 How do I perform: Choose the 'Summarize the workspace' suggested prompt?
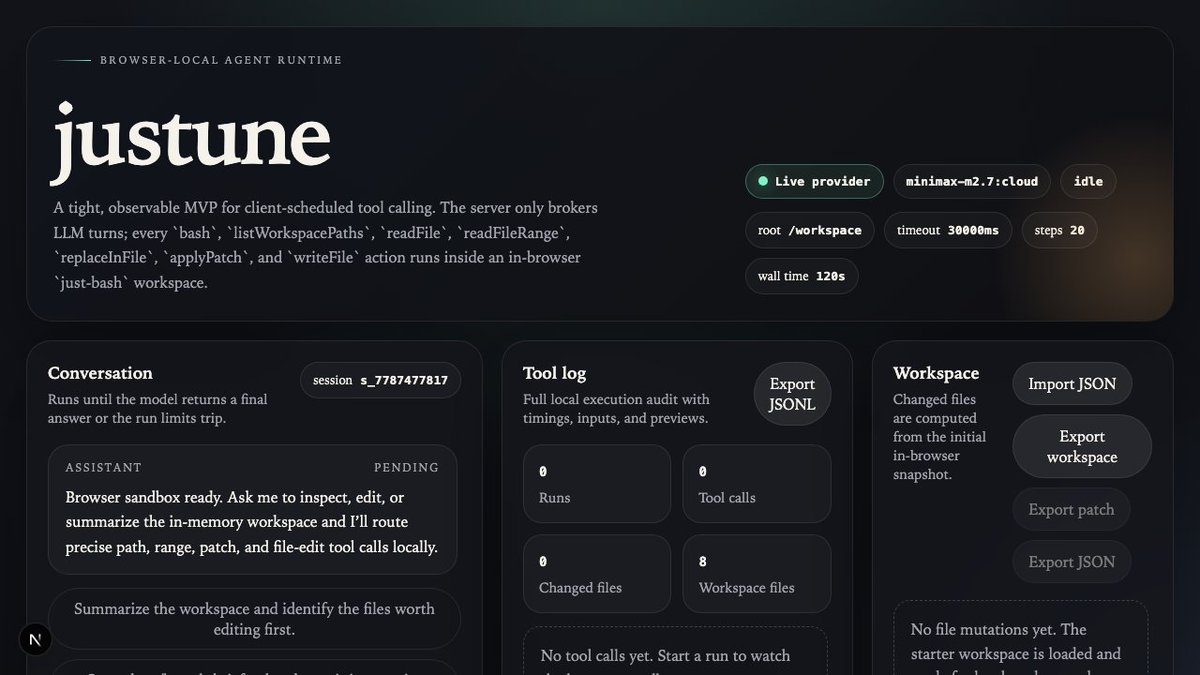(254, 619)
